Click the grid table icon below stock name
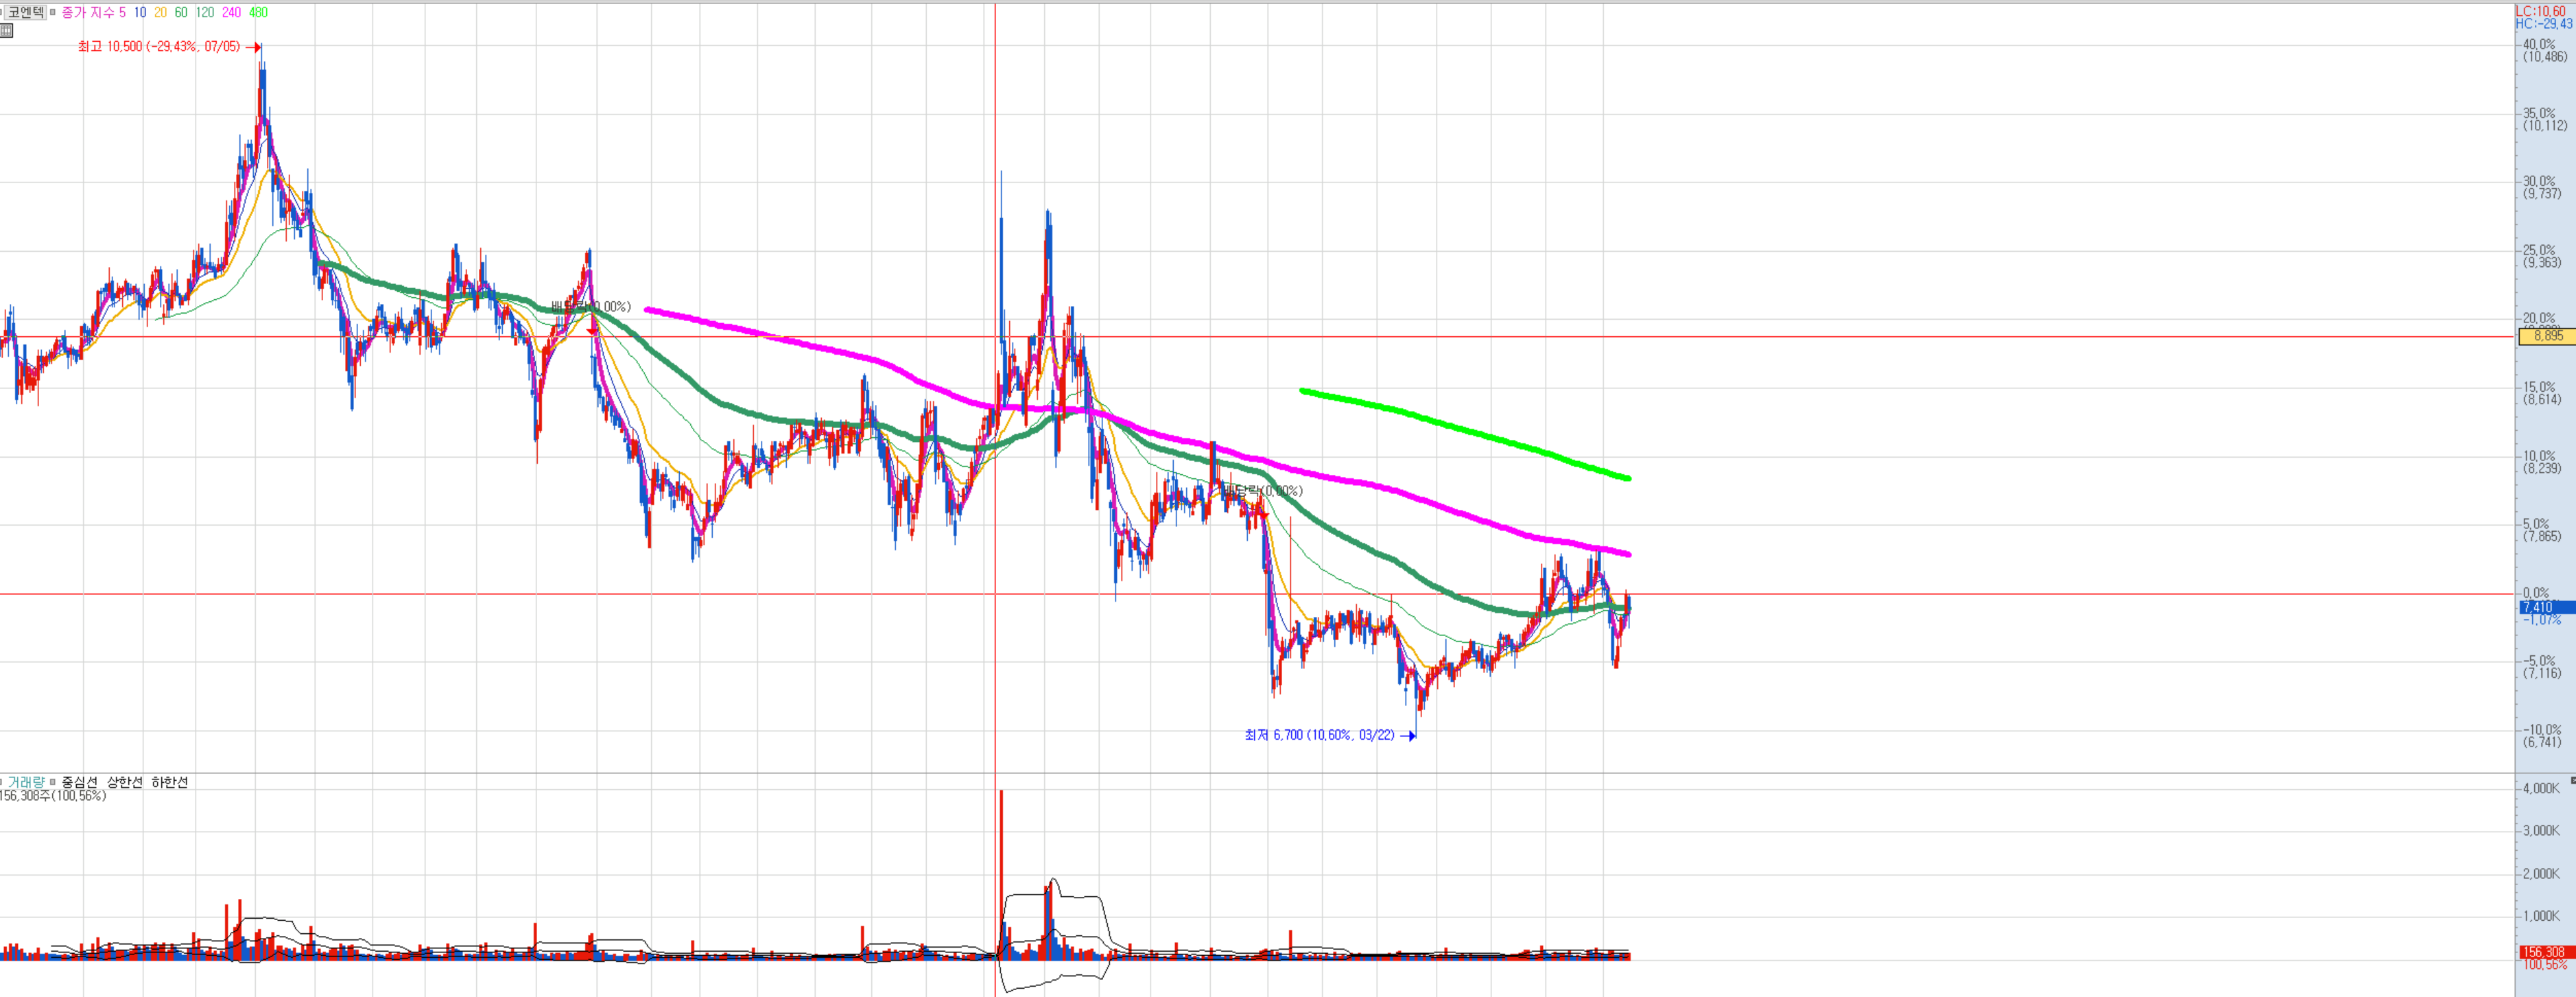This screenshot has height=997, width=2576. pos(6,30)
